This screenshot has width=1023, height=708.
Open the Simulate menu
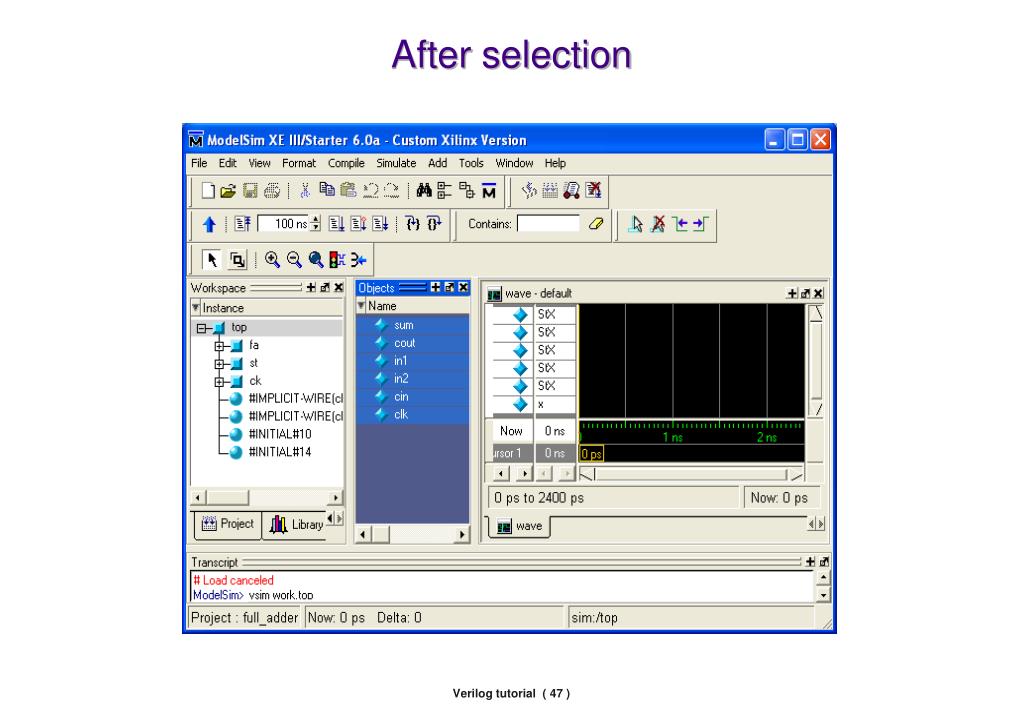(396, 163)
